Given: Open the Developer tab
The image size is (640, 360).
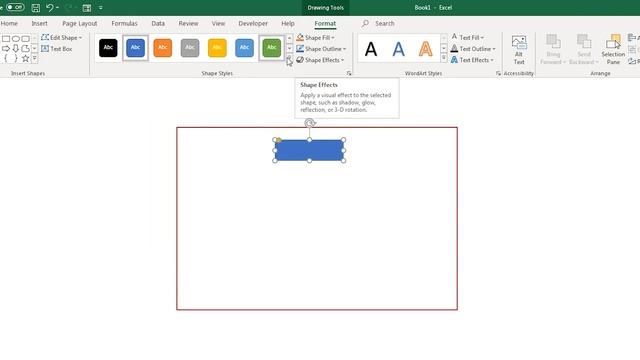Looking at the screenshot, I should (x=253, y=24).
